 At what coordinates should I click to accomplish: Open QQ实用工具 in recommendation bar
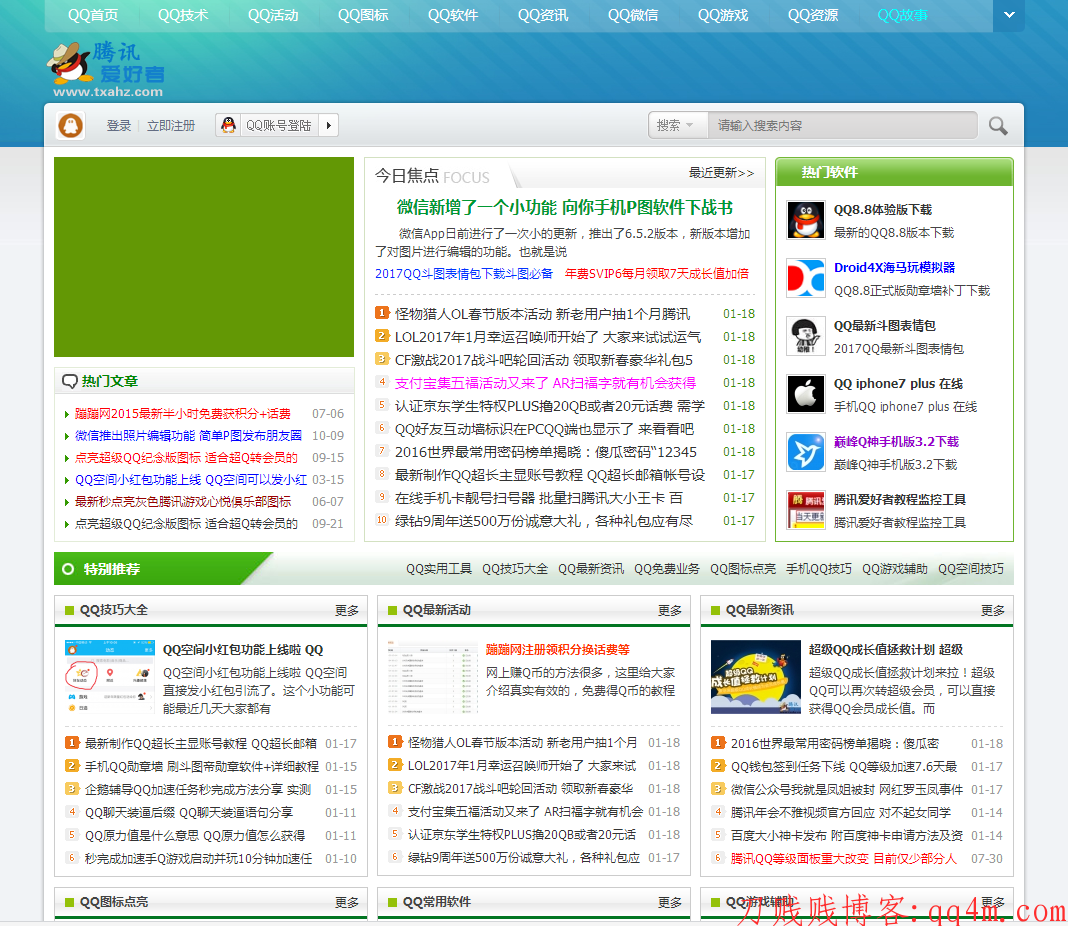[439, 569]
